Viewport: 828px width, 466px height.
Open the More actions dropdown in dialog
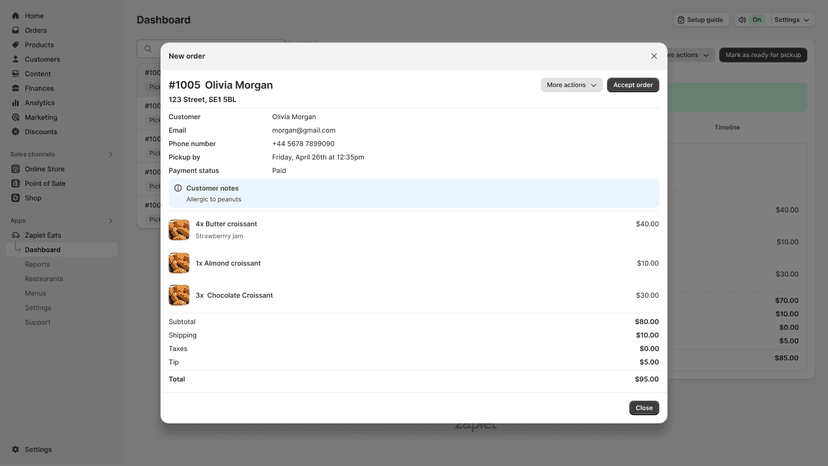[x=571, y=85]
